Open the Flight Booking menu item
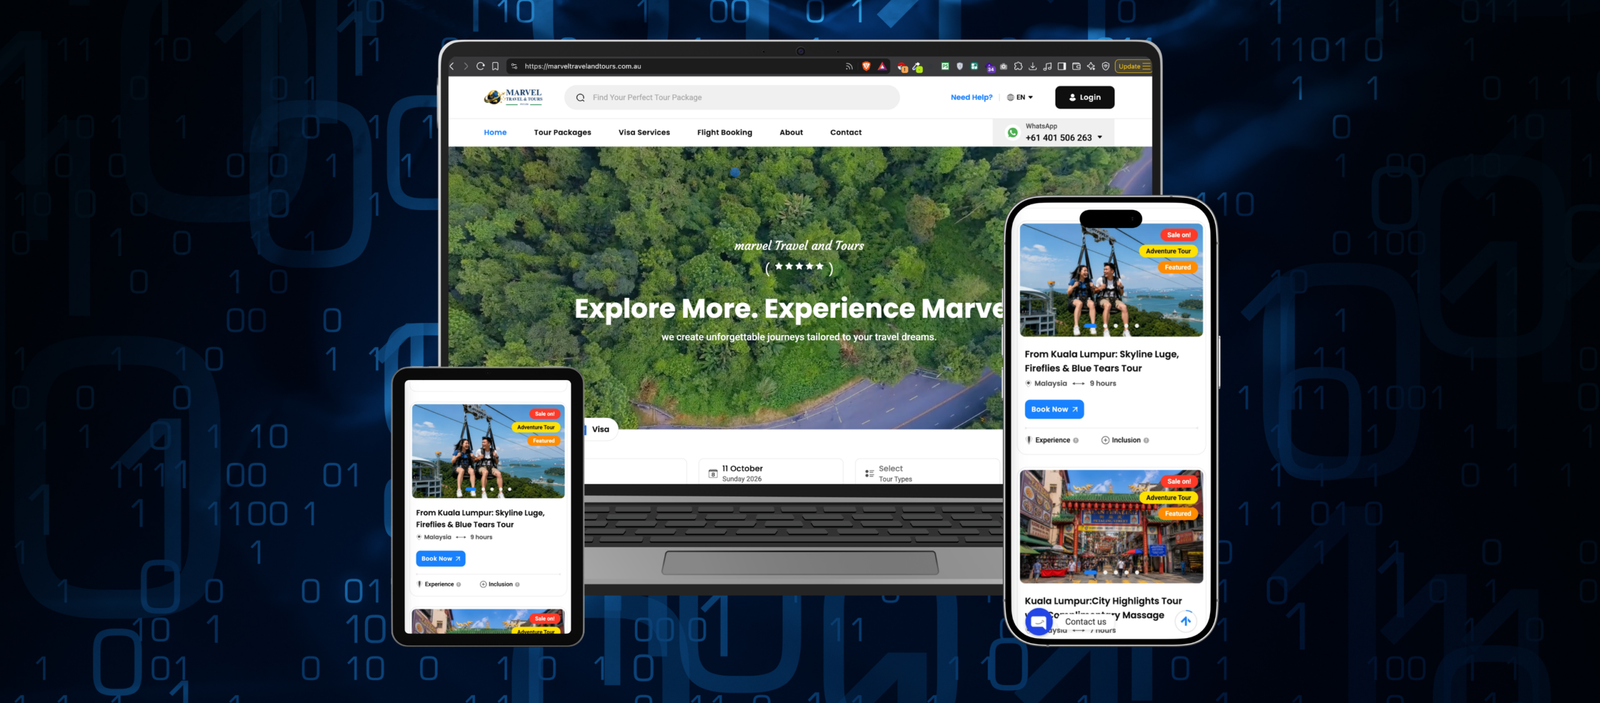 click(x=725, y=132)
